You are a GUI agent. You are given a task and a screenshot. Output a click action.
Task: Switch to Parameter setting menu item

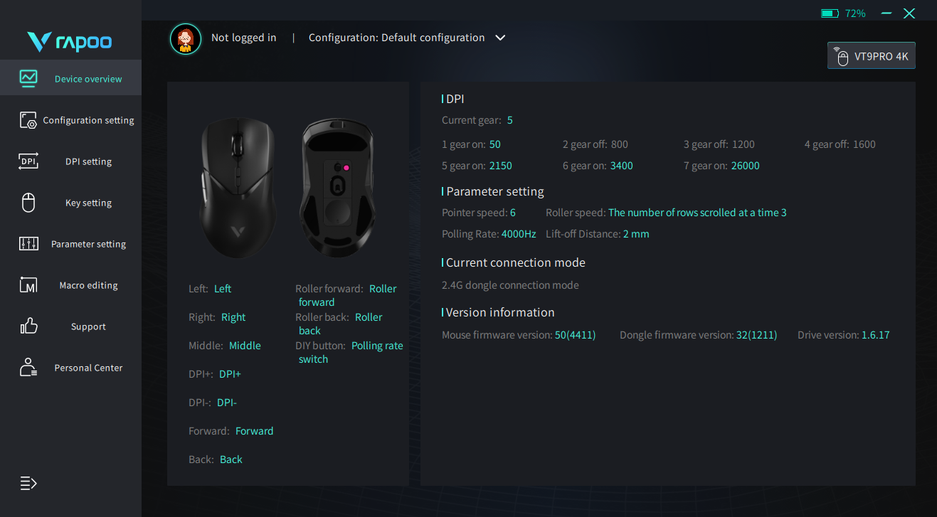88,244
